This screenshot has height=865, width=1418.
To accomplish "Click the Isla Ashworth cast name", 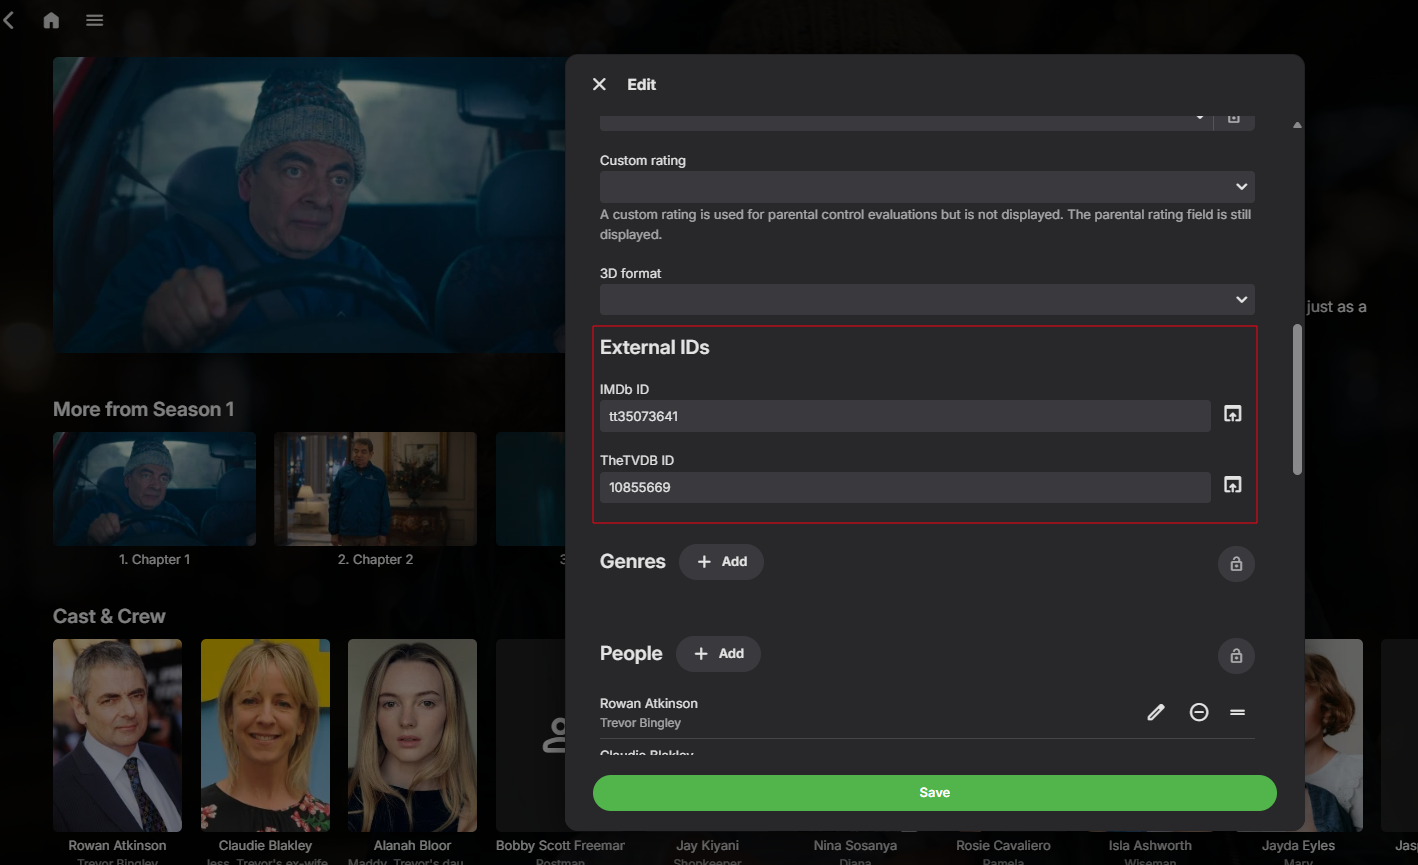I will (1150, 846).
